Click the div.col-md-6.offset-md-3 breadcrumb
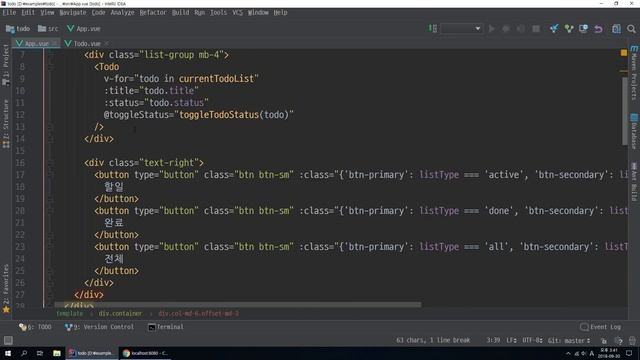The height and width of the screenshot is (360, 640). pyautogui.click(x=198, y=313)
